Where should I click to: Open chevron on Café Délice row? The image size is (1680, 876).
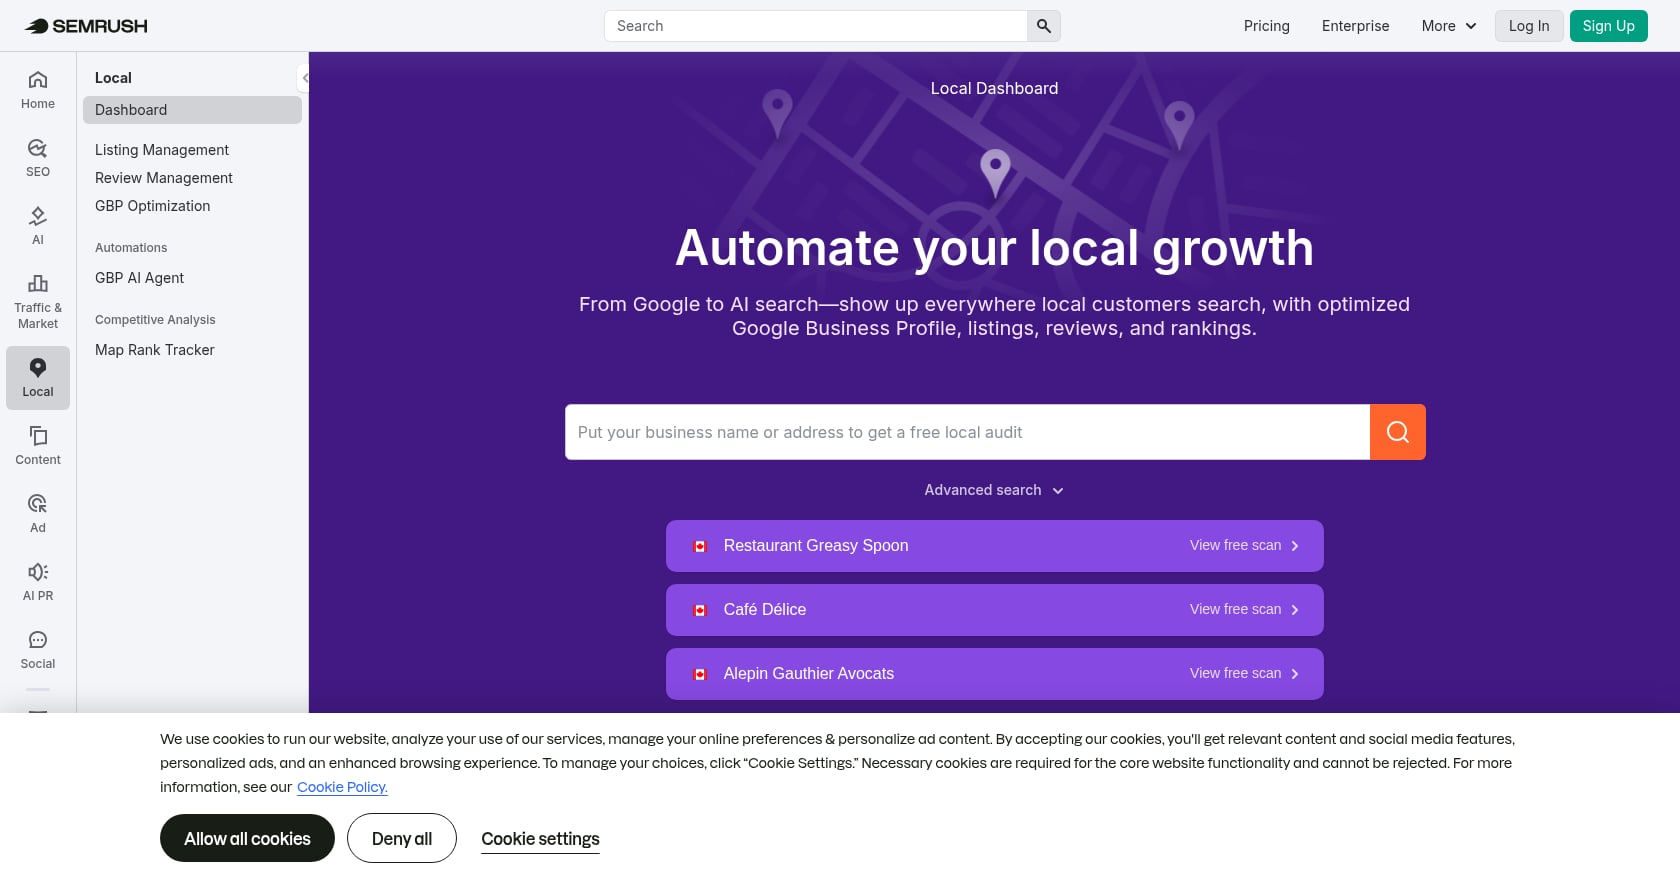[x=1295, y=610]
